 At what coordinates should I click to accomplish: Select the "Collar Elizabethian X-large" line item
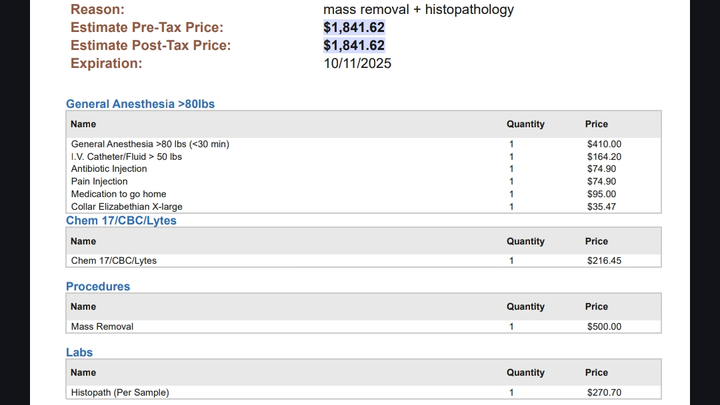coord(126,207)
